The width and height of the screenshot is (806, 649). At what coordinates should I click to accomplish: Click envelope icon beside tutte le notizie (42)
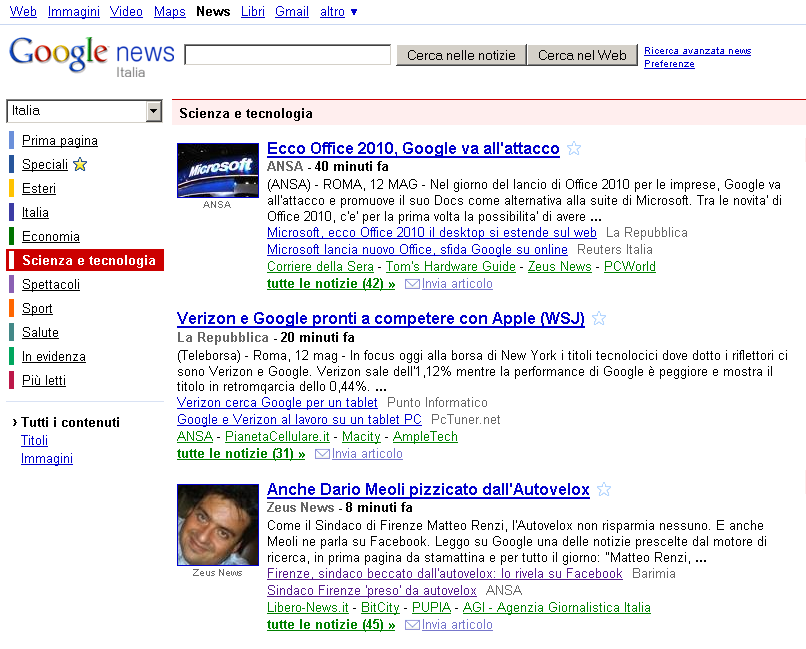(412, 284)
